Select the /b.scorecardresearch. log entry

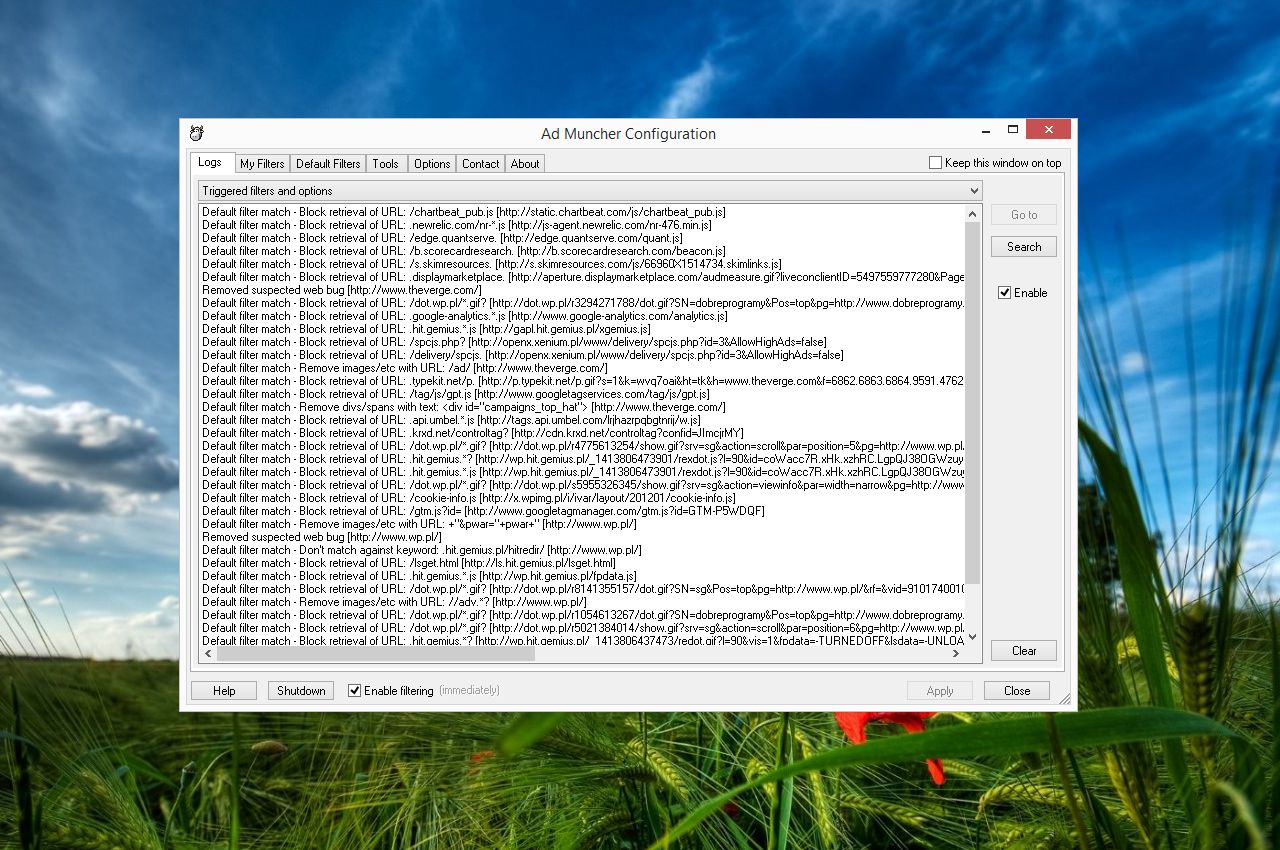click(464, 251)
